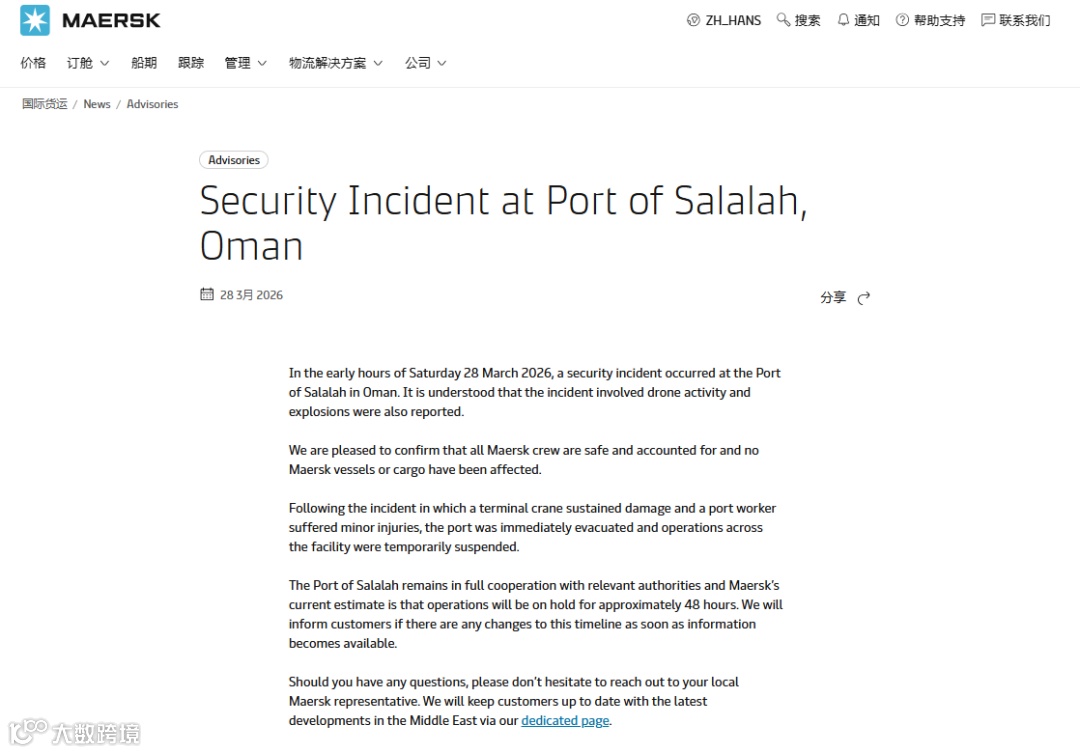Viewport: 1080px width, 753px height.
Task: Expand the 管理 dropdown menu
Action: click(x=245, y=63)
